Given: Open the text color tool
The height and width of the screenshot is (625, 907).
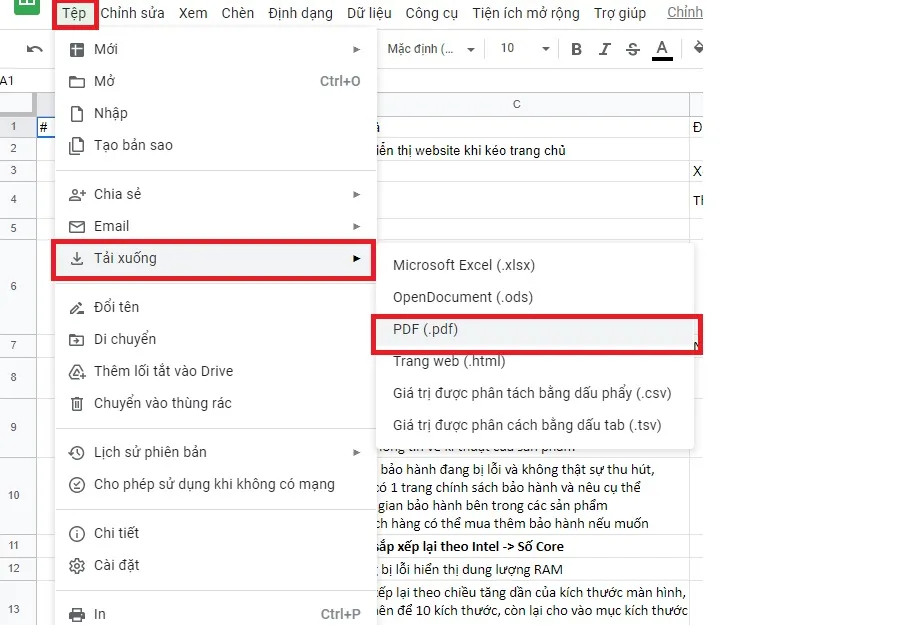Looking at the screenshot, I should [x=661, y=47].
